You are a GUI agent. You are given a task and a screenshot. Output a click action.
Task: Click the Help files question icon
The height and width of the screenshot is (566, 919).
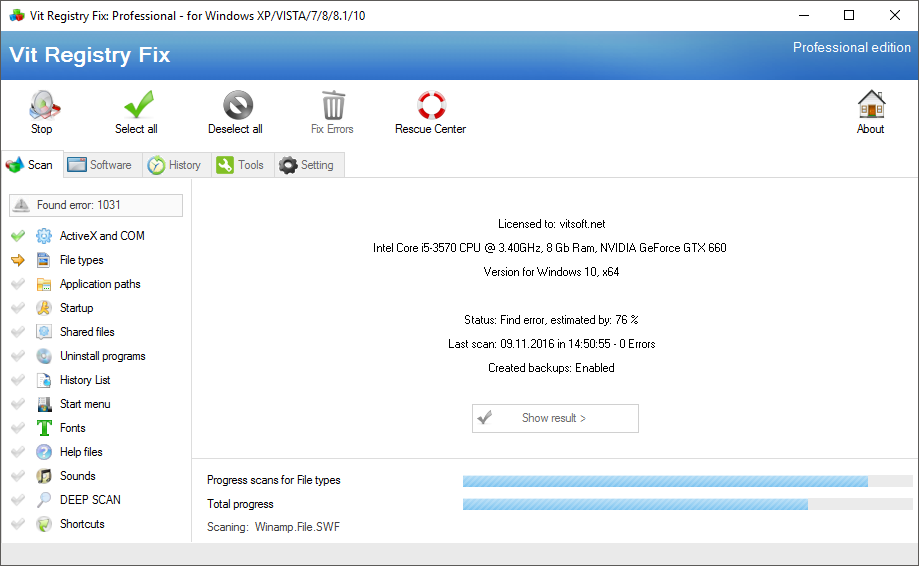click(44, 452)
